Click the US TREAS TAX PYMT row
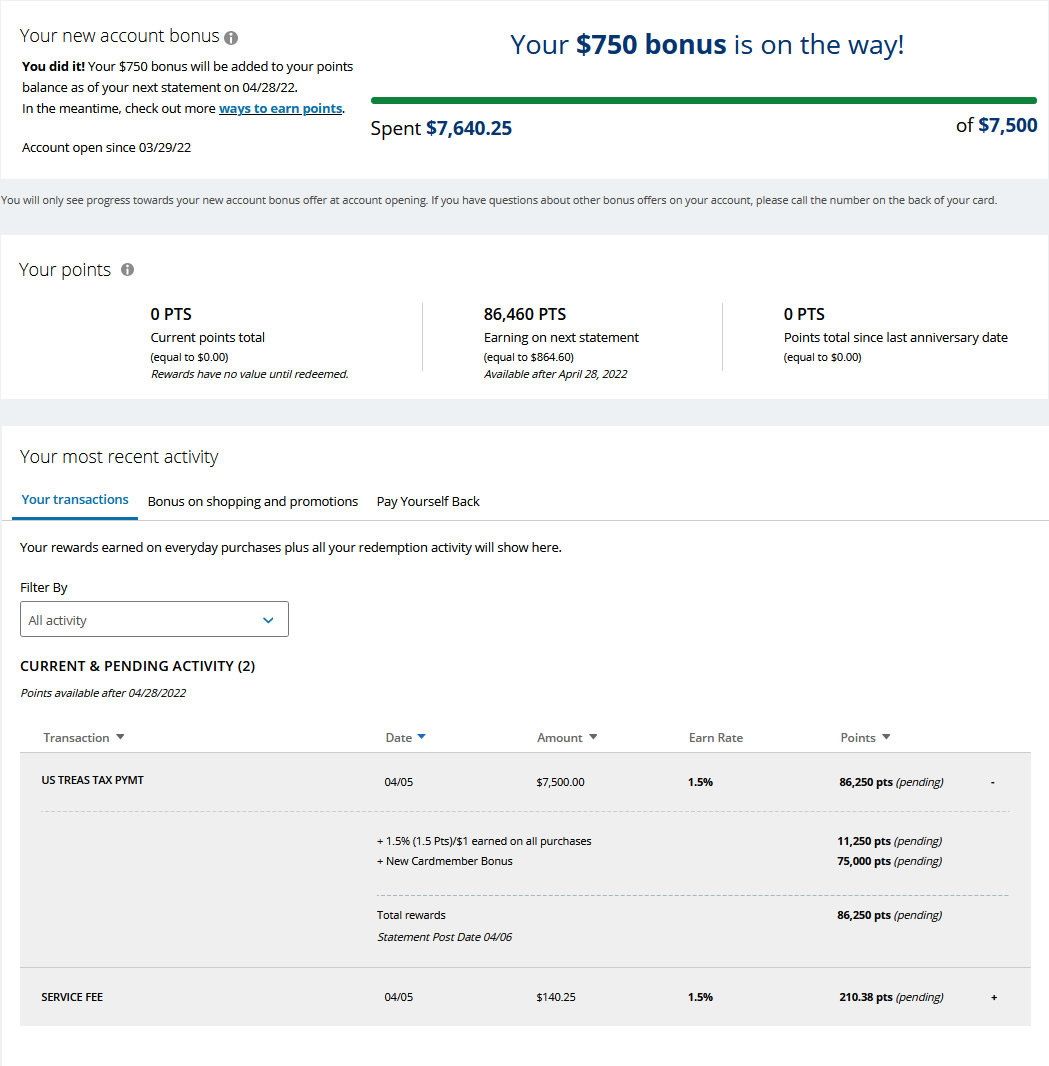The height and width of the screenshot is (1066, 1049). coord(525,782)
